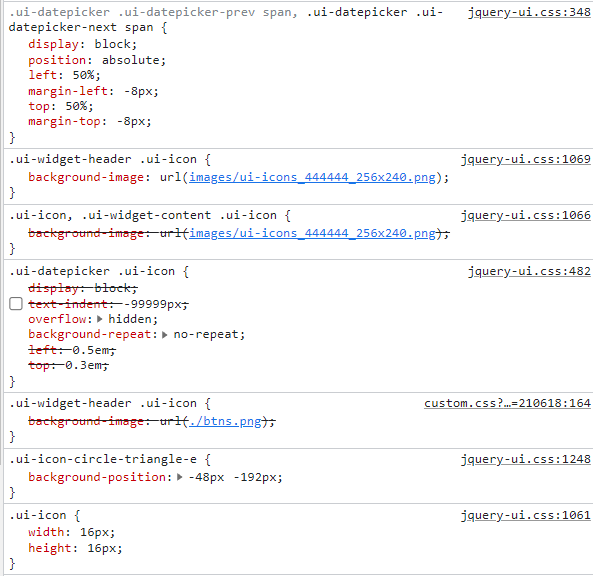Image resolution: width=593 pixels, height=576 pixels.
Task: Click the struck-through 'top: 0.3em' declaration
Action: pos(68,365)
